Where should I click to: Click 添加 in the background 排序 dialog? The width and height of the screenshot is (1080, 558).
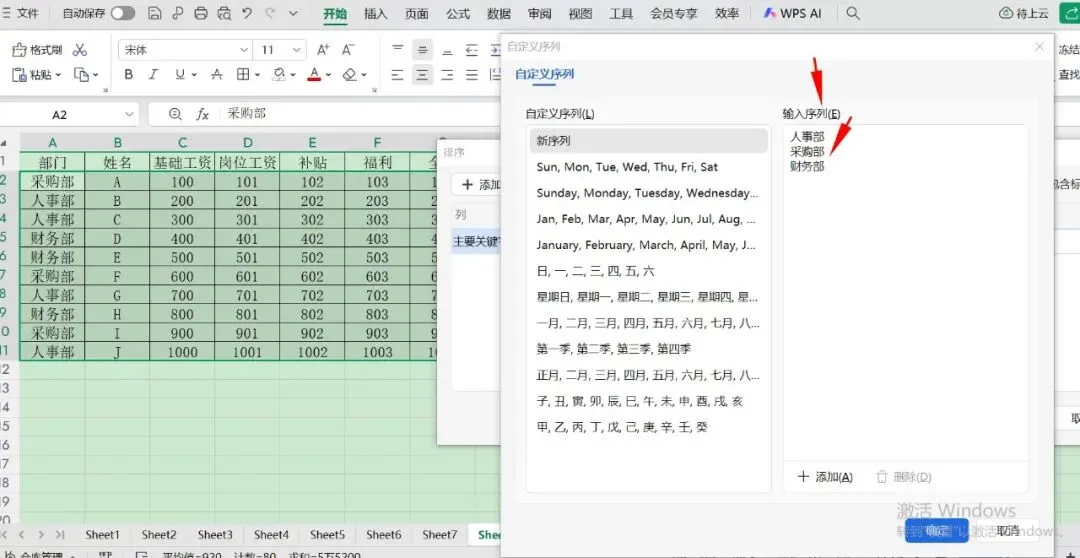coord(481,185)
